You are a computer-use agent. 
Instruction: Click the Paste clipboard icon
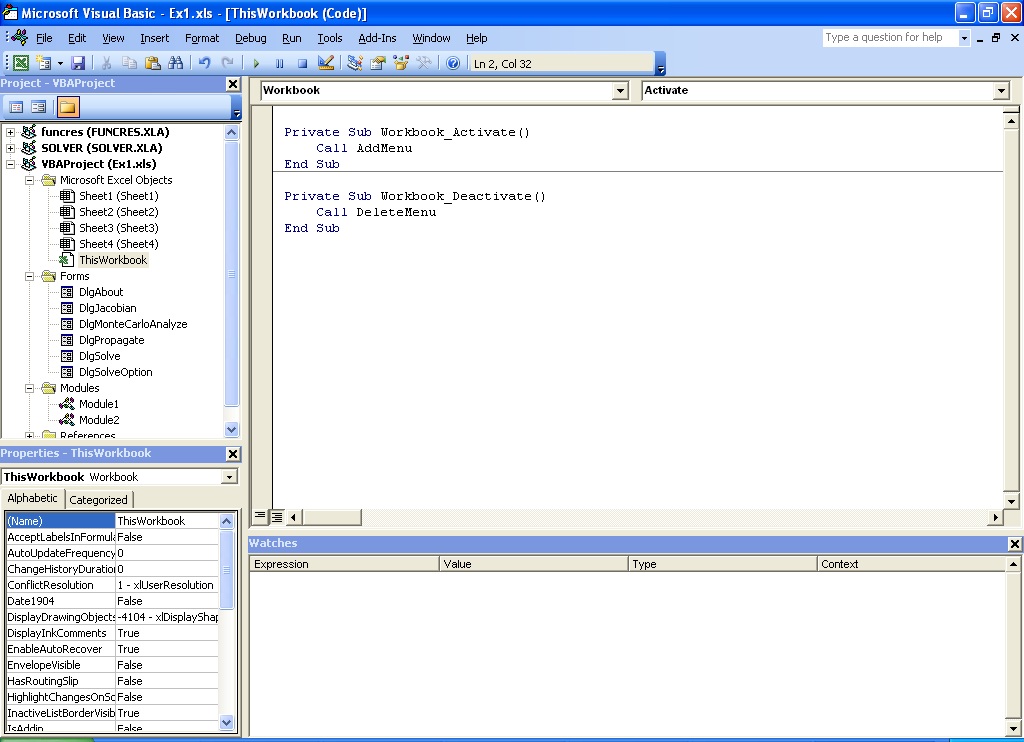click(152, 63)
